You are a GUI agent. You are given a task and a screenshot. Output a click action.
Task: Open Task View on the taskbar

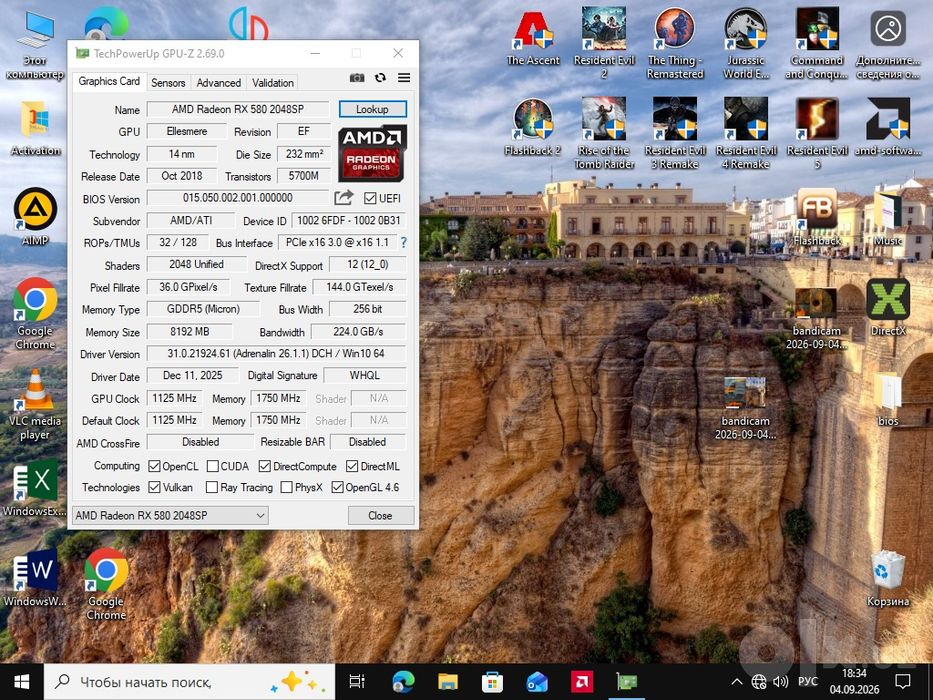[x=357, y=682]
